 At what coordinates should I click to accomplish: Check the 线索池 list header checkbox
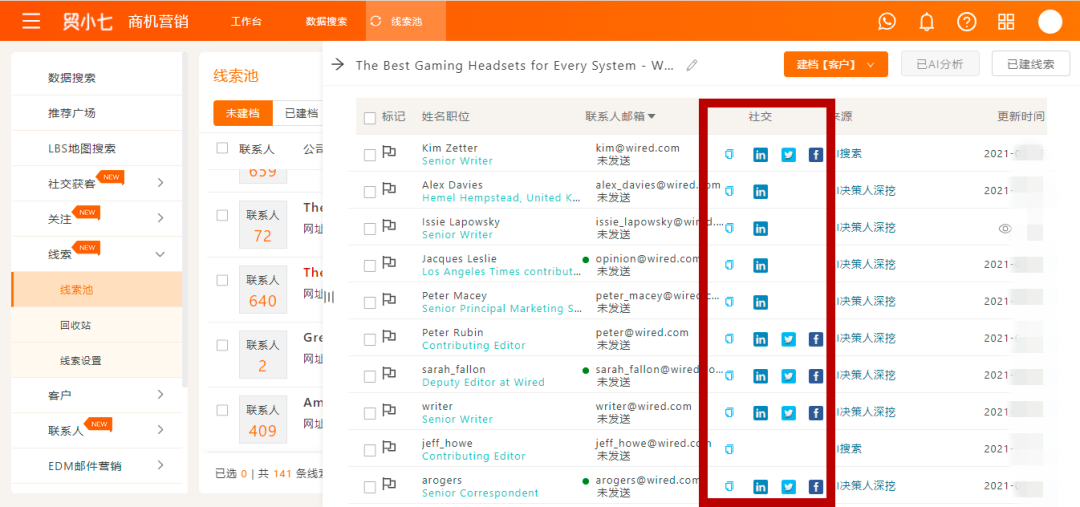[222, 148]
